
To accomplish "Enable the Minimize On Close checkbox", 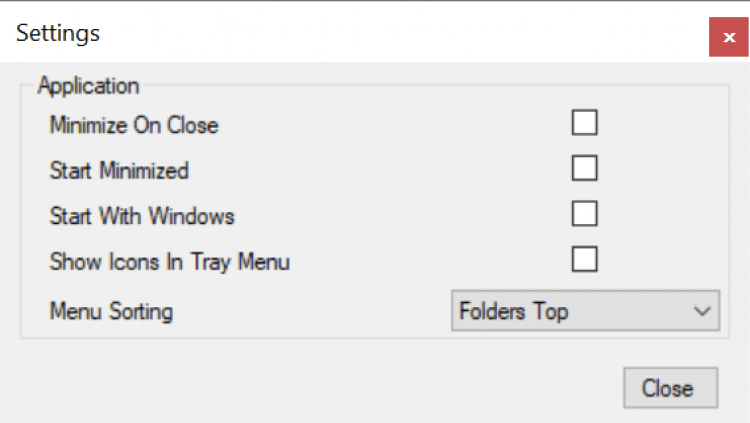I will 584,124.
